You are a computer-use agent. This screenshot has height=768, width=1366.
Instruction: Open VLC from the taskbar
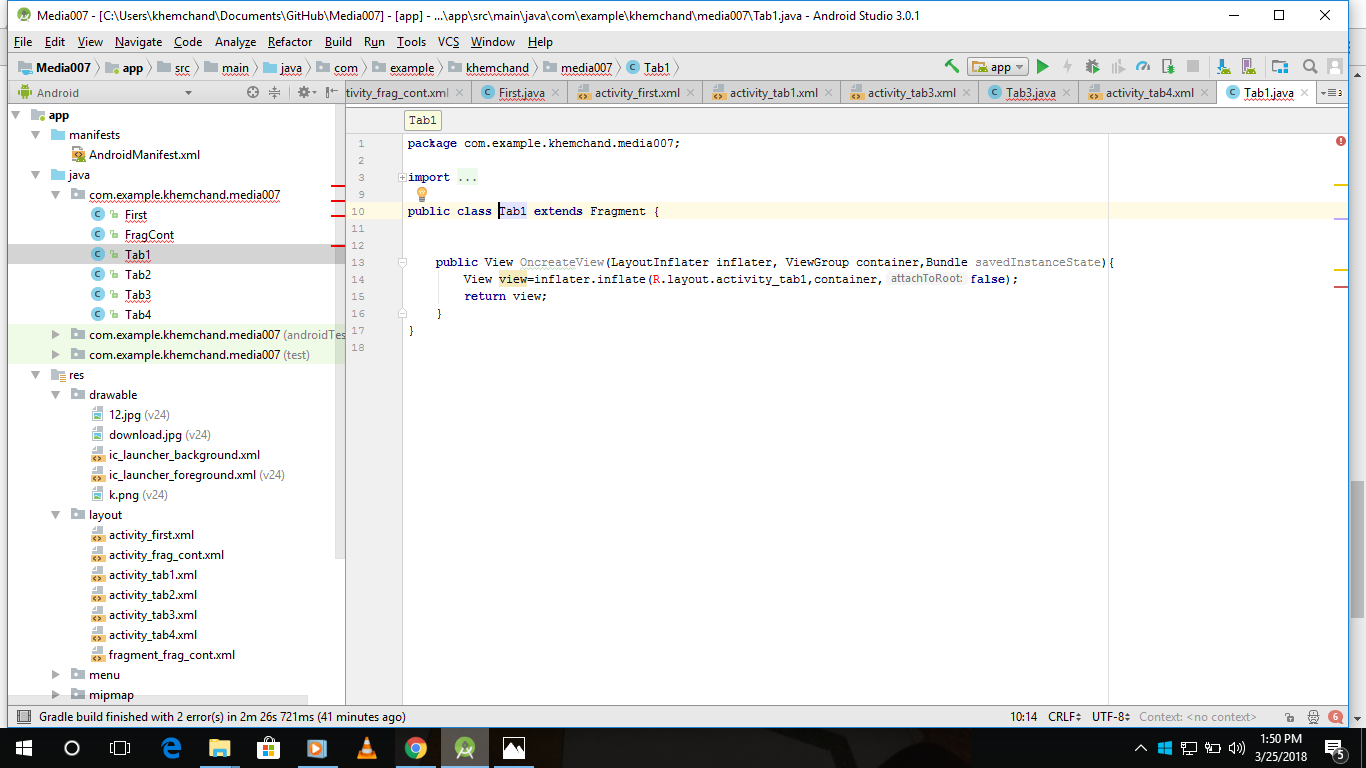pyautogui.click(x=366, y=748)
